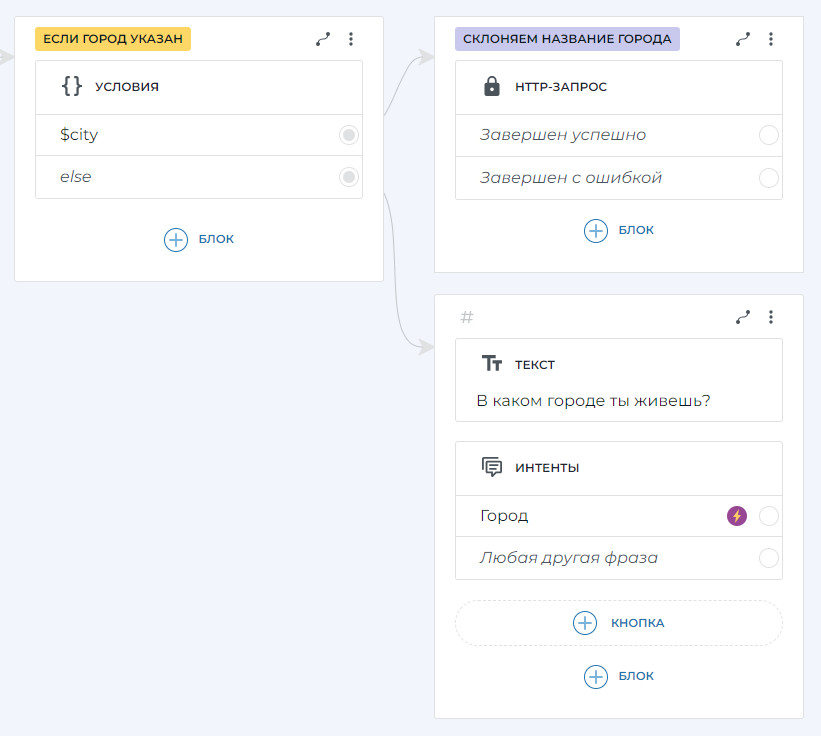Click the lock icon of HTTP-ЗАПРОС block

pos(491,87)
